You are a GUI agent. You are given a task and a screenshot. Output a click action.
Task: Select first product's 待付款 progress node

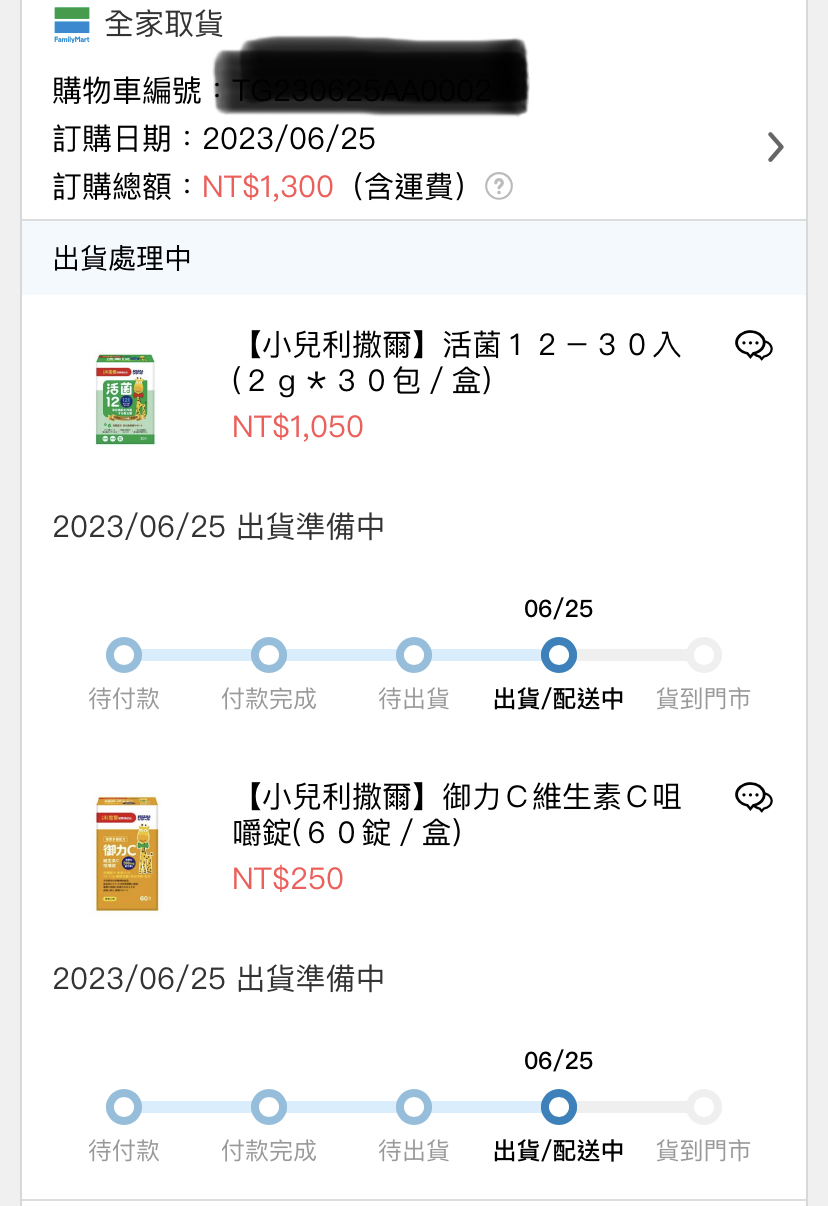pos(124,656)
